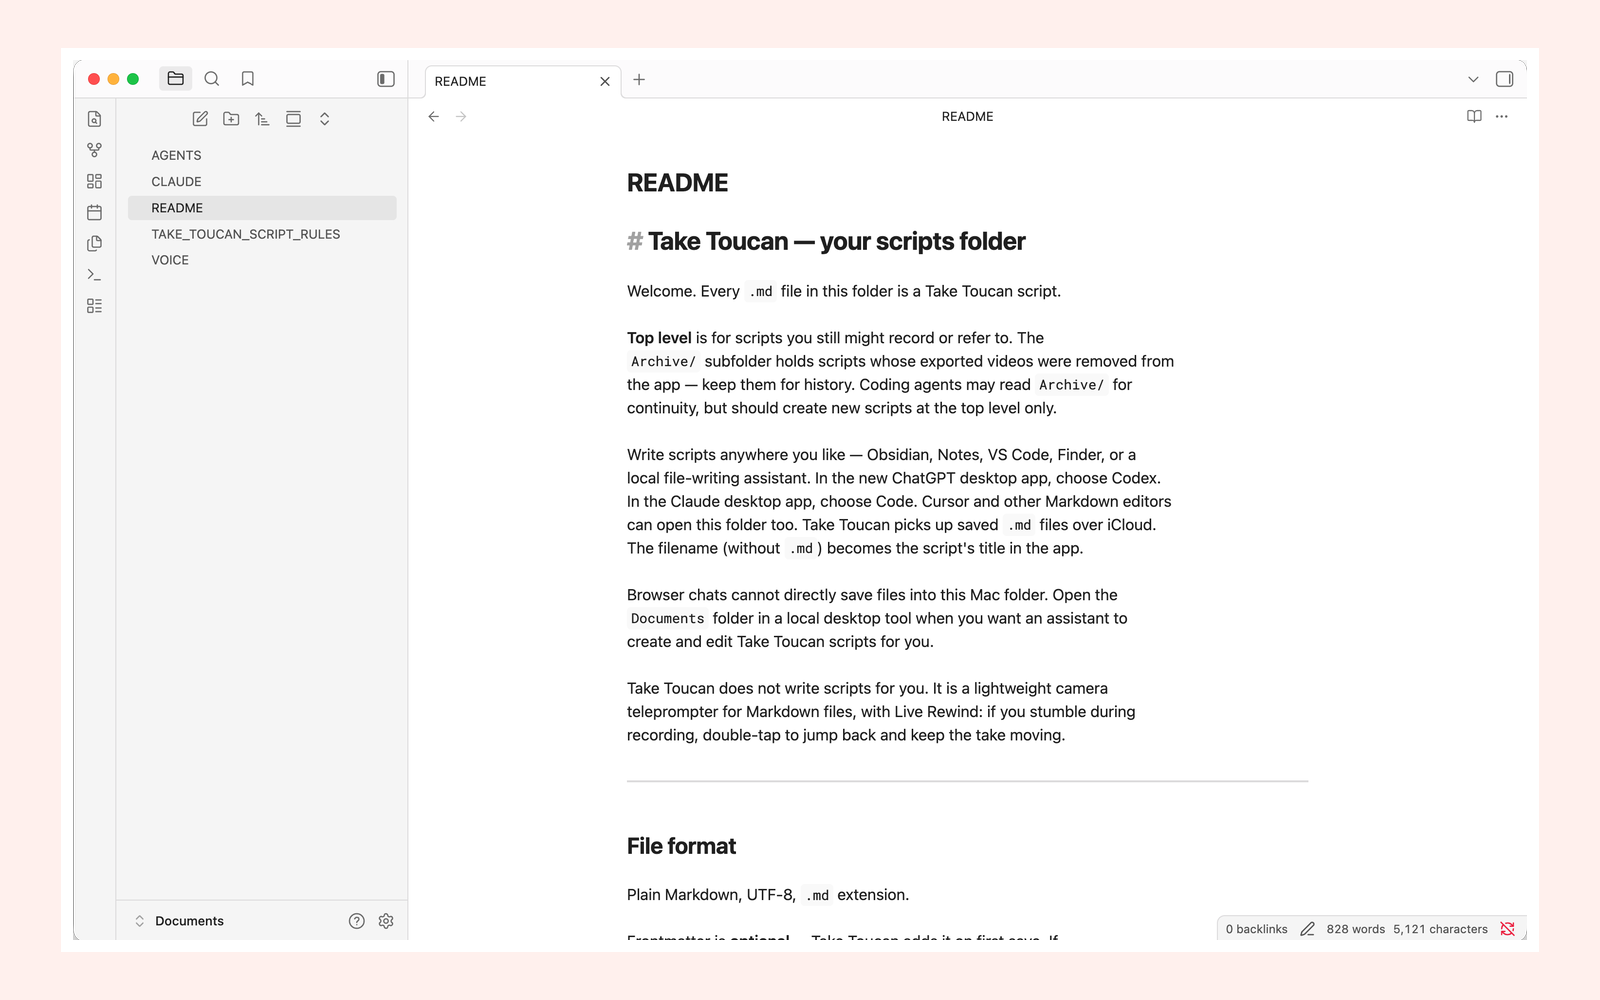Open the Documents vault switcher
The image size is (1600, 1000).
(179, 921)
